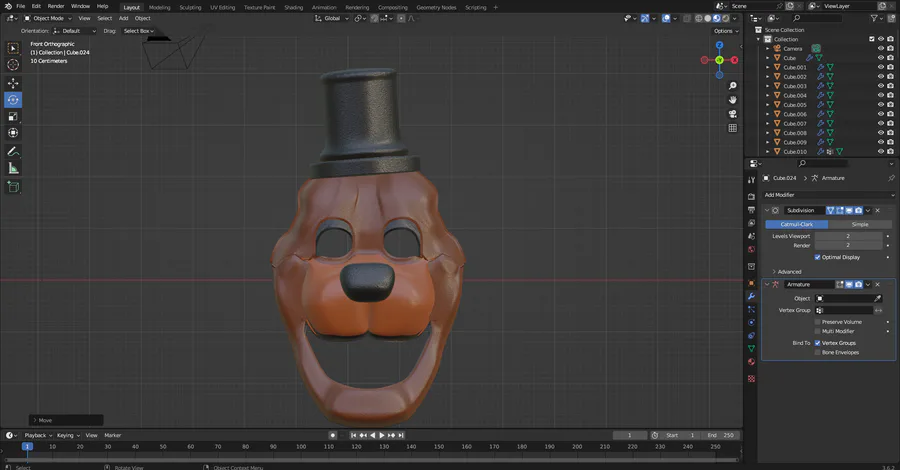Viewport: 900px width, 470px height.
Task: Collapse the Subdivision modifier panel
Action: tap(767, 211)
